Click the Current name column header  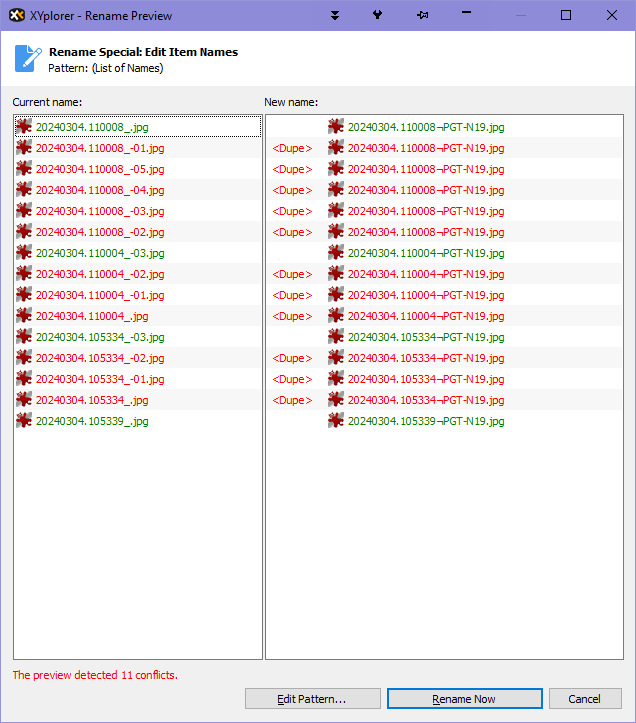(47, 102)
